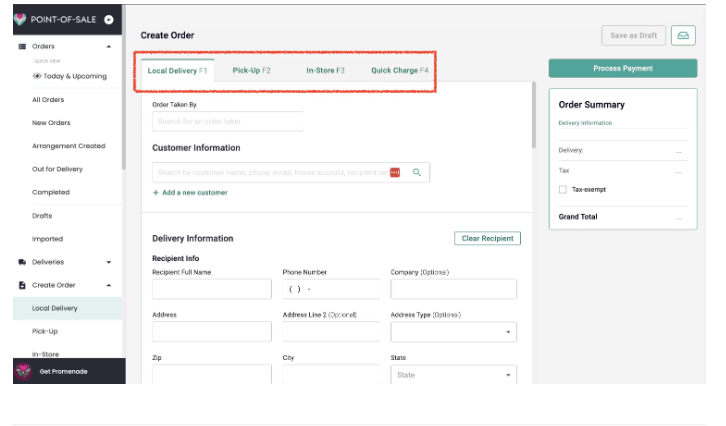The height and width of the screenshot is (426, 726).
Task: Click the cash drawer icon button
Action: 683,35
